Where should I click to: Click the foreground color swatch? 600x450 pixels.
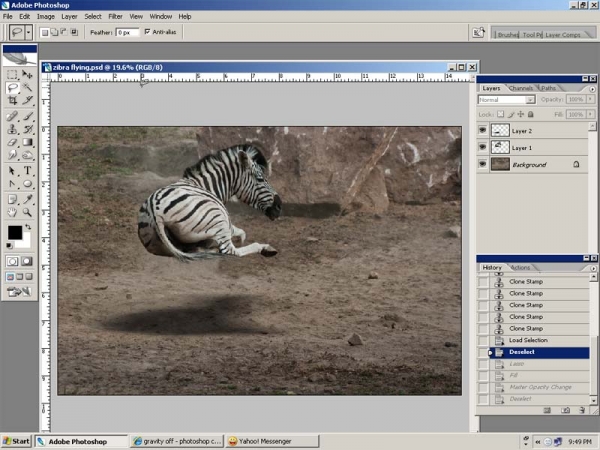coord(15,232)
